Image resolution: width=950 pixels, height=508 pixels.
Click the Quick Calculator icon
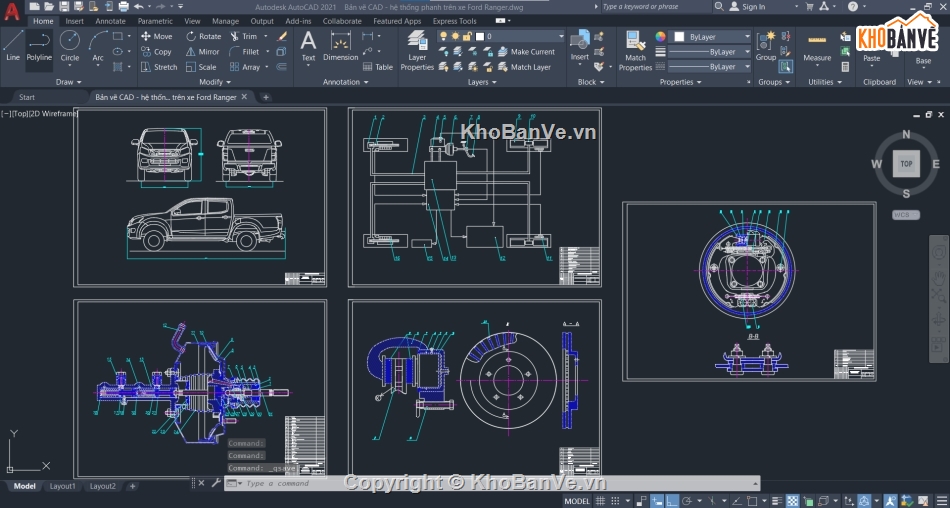tap(845, 67)
